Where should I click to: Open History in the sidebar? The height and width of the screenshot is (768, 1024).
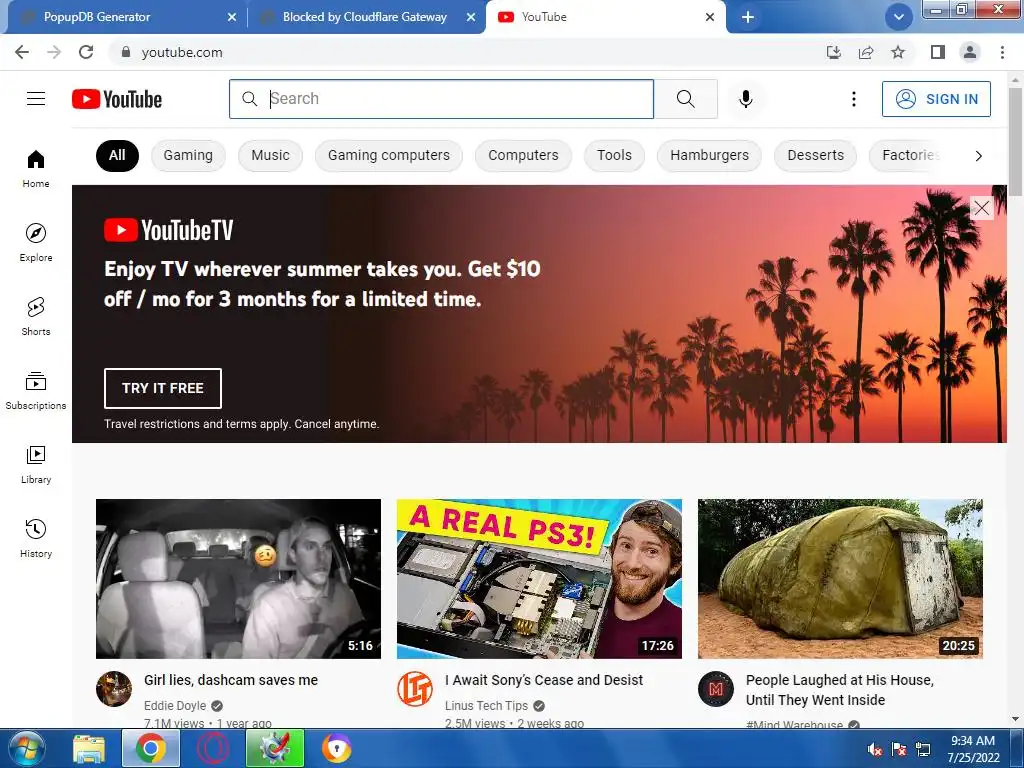pos(36,538)
